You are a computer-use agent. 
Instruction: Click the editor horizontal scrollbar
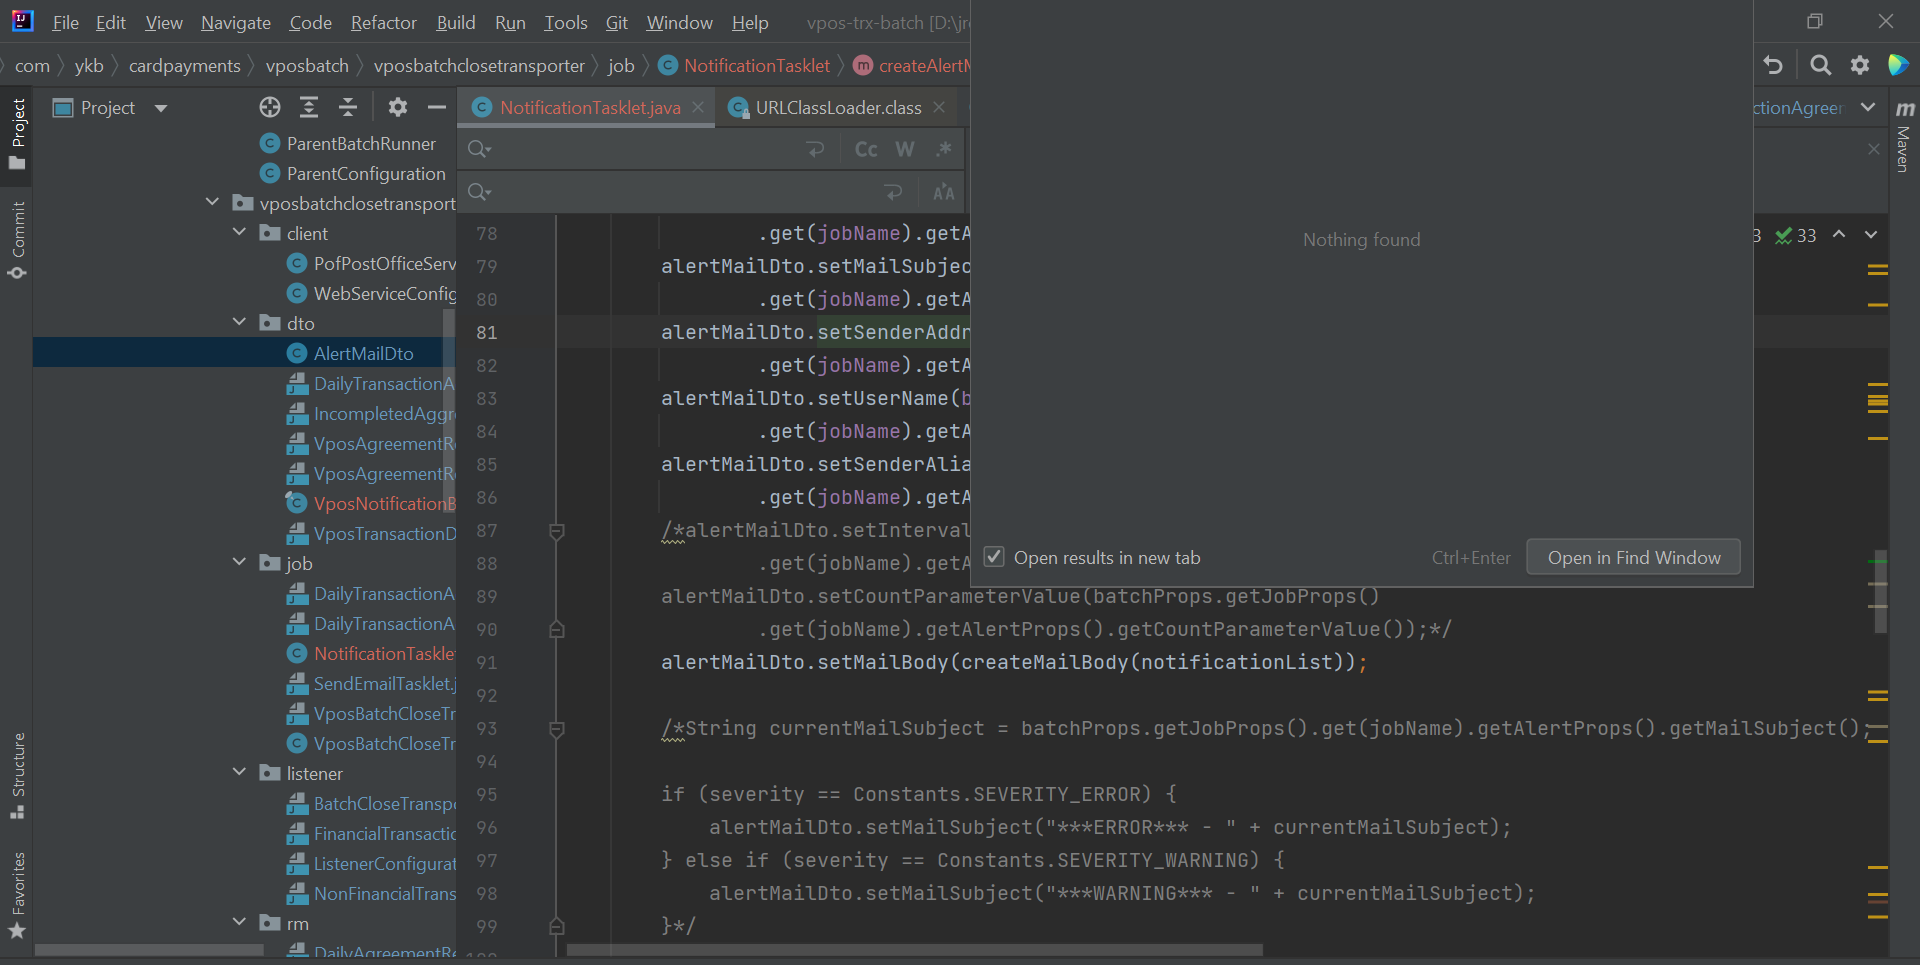(915, 950)
